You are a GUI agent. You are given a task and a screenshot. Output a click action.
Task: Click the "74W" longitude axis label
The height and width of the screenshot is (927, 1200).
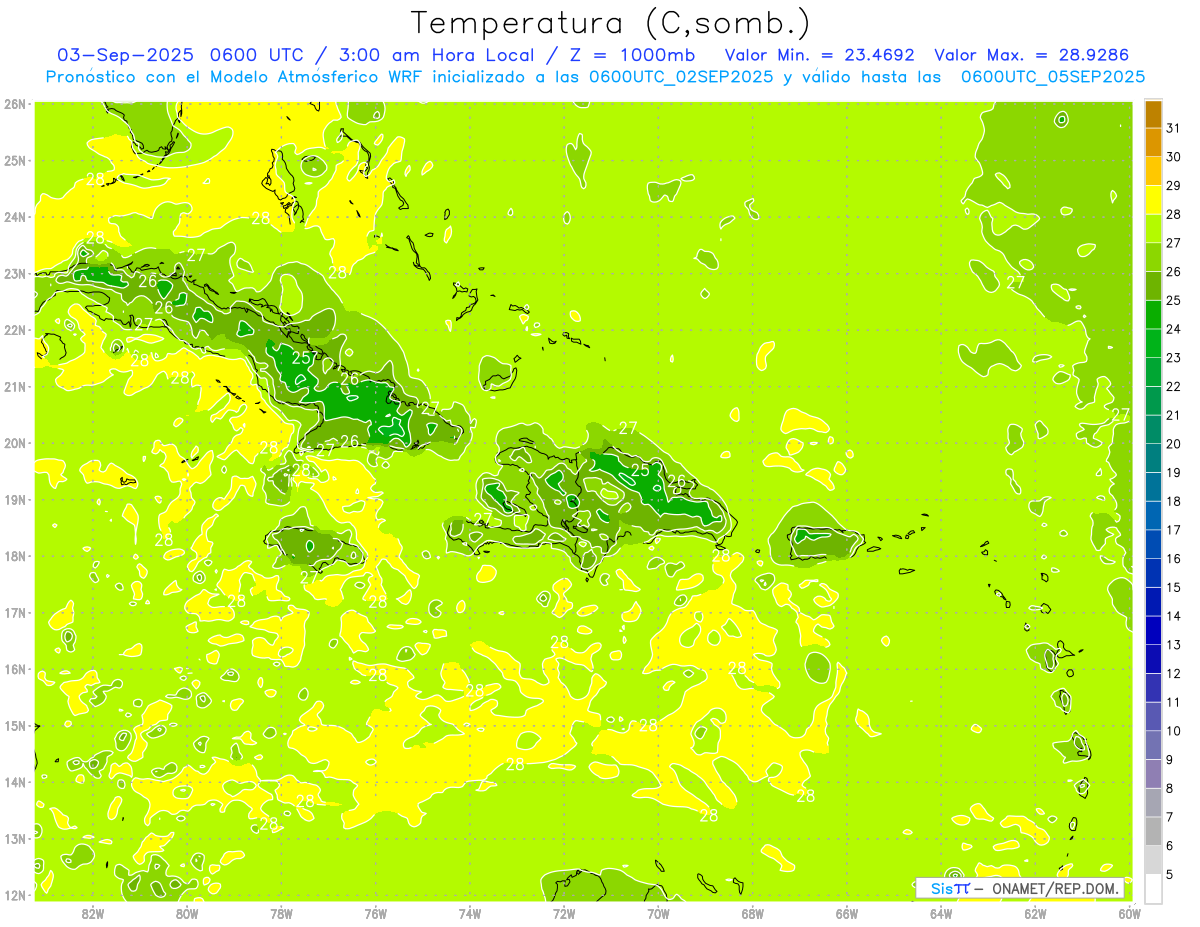tap(470, 913)
